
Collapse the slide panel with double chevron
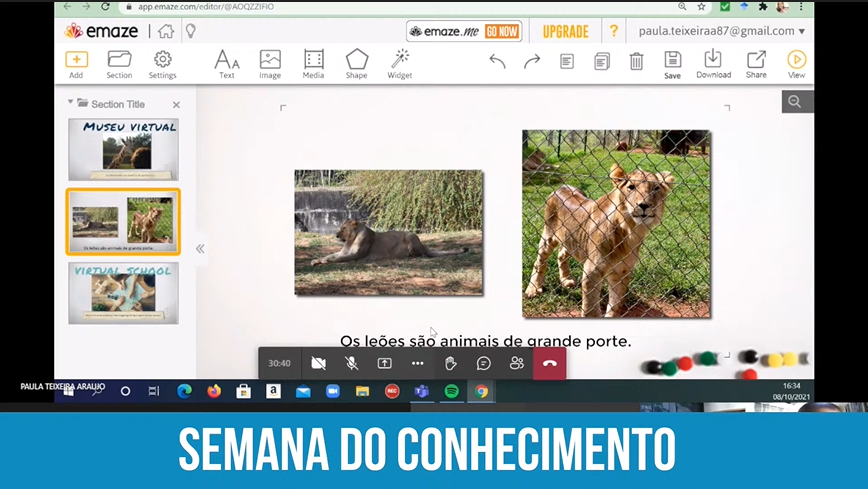[x=200, y=248]
